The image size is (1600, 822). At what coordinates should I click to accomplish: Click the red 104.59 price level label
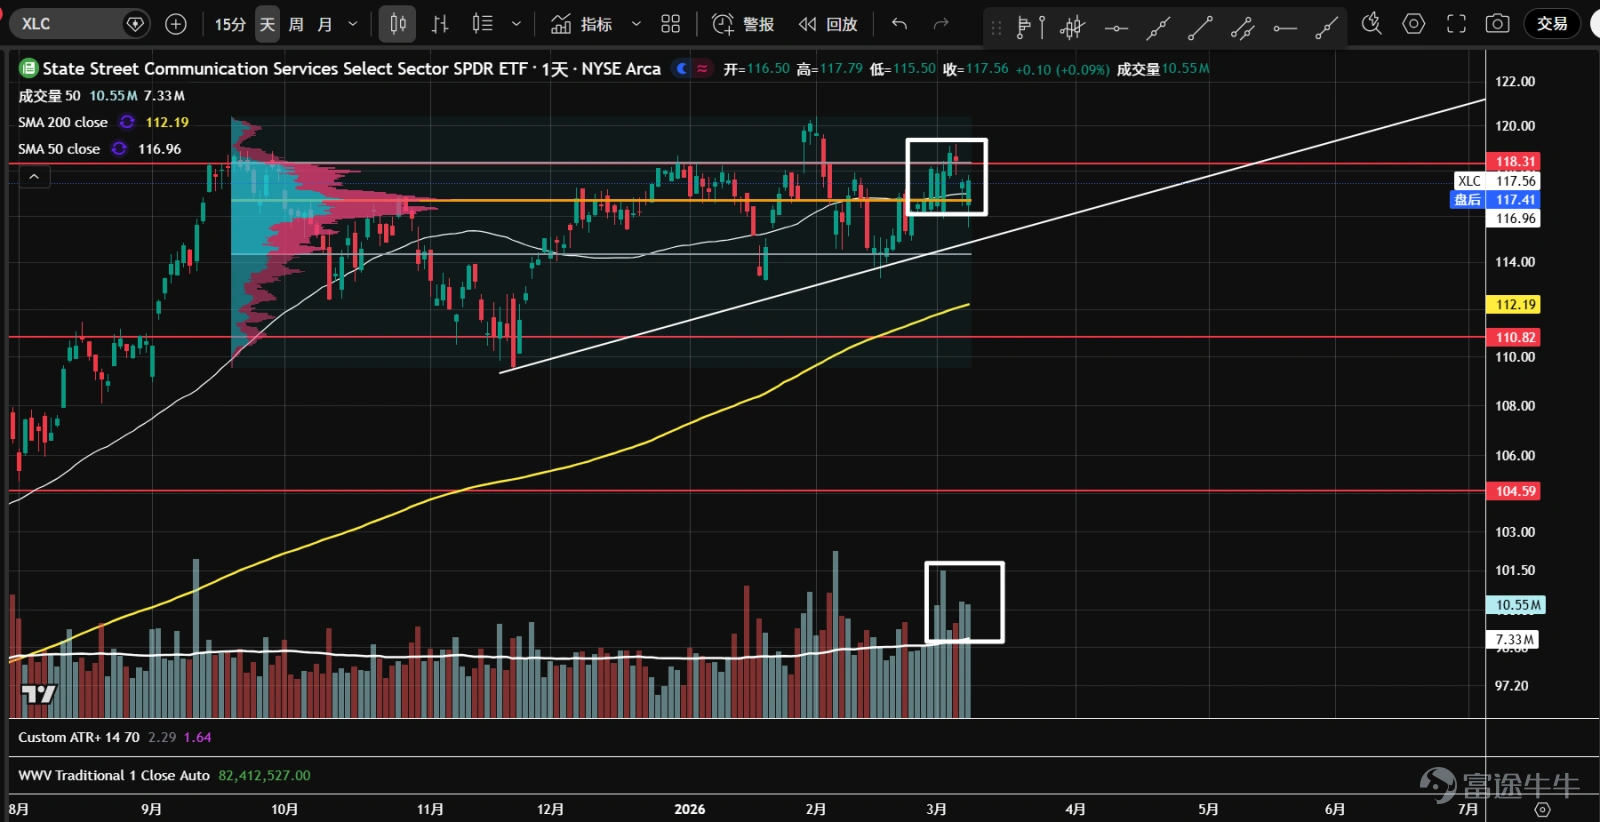(x=1515, y=491)
